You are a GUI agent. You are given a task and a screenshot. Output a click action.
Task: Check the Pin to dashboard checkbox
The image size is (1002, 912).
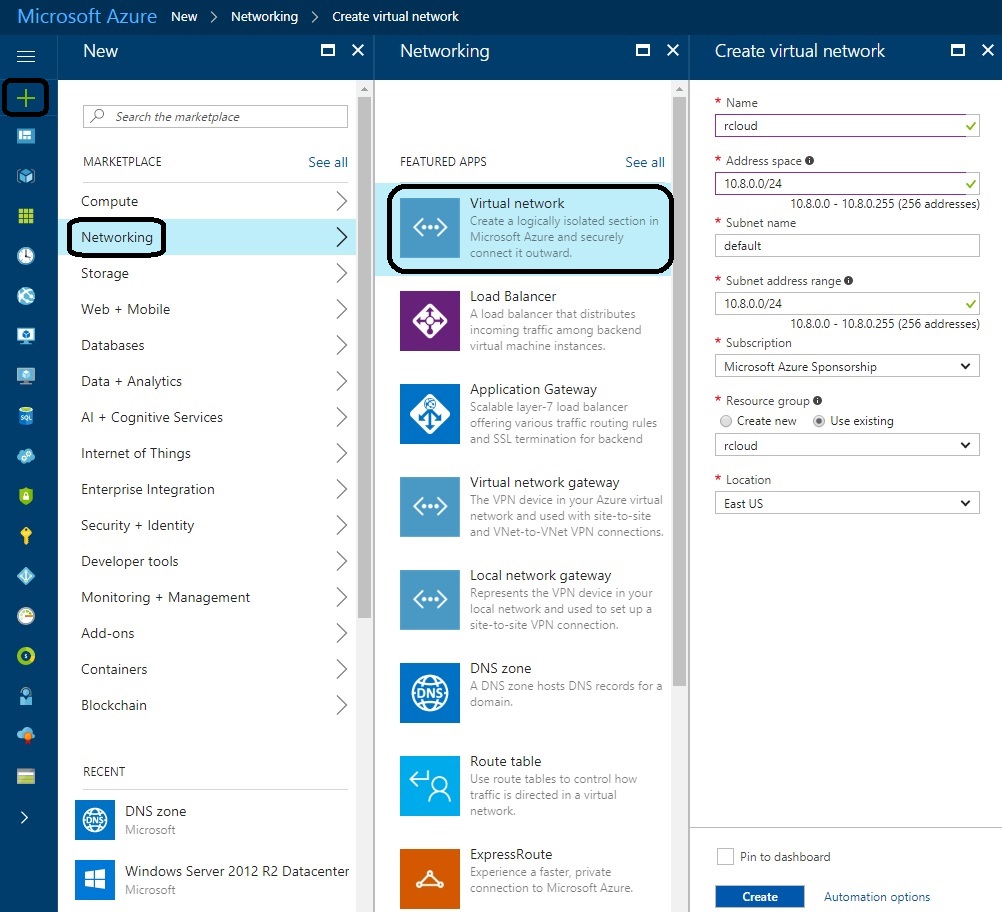click(725, 856)
